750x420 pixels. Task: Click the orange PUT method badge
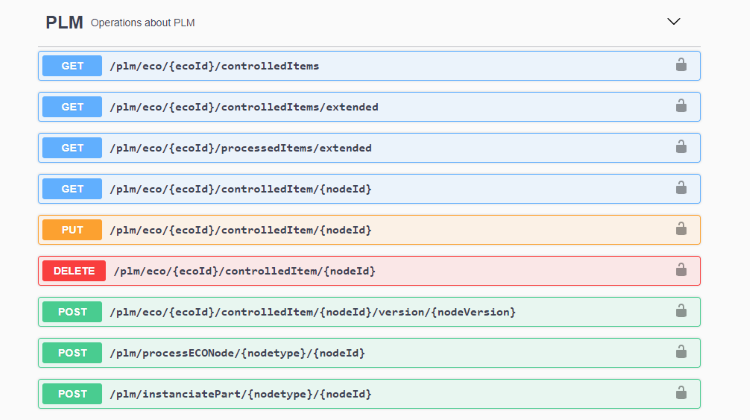[x=72, y=230]
